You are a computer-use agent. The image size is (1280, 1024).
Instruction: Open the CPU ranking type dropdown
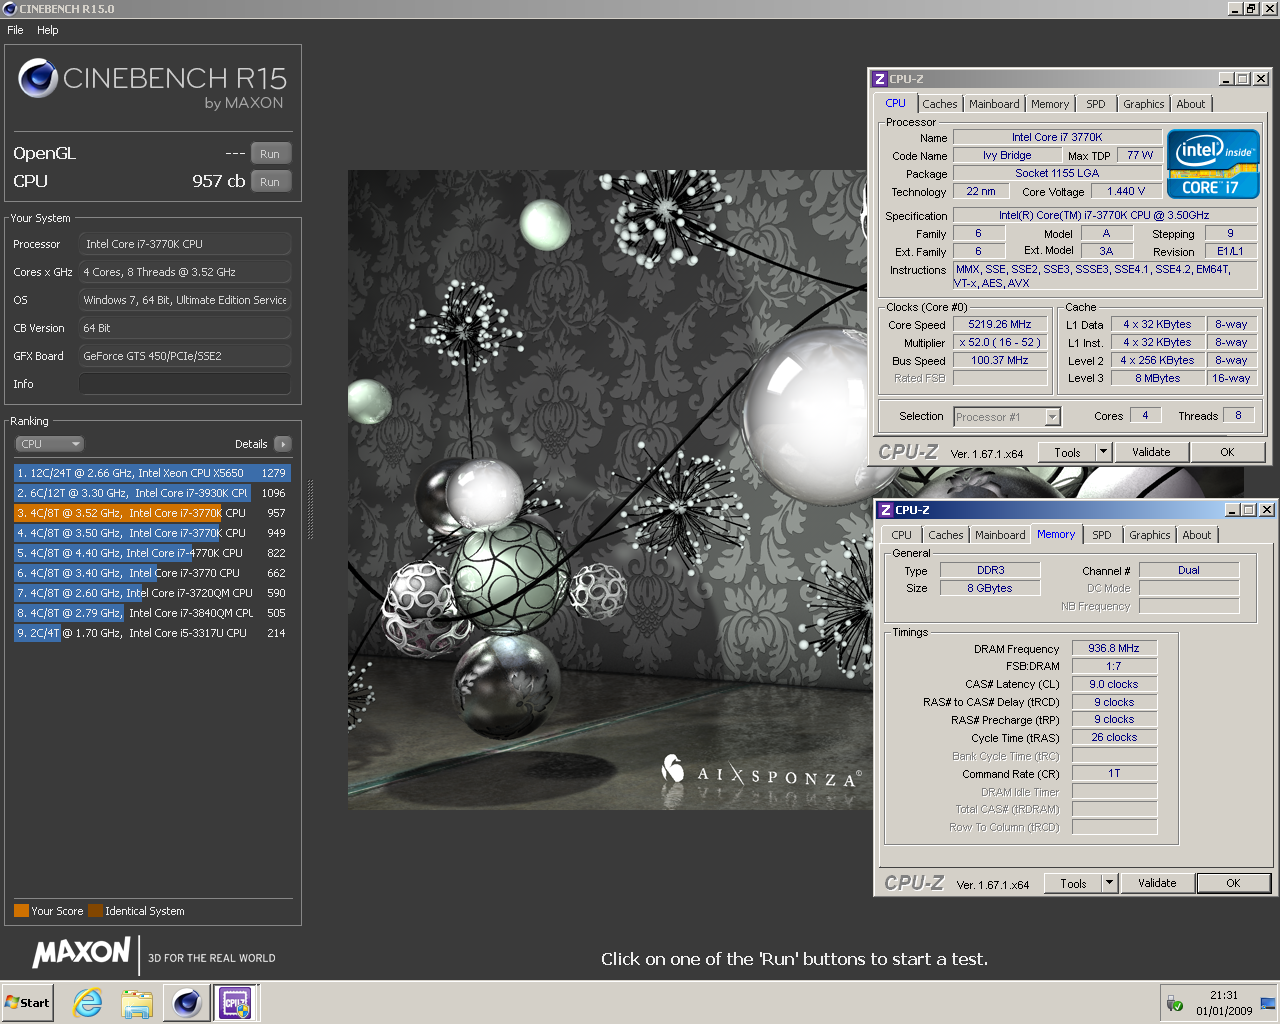coord(49,444)
